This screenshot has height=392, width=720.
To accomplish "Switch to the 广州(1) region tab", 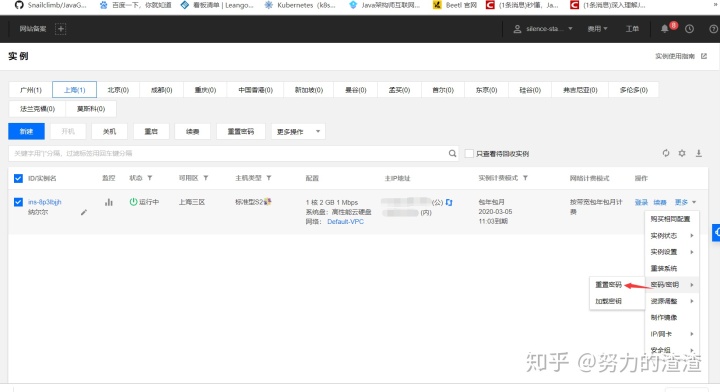I will click(x=31, y=90).
